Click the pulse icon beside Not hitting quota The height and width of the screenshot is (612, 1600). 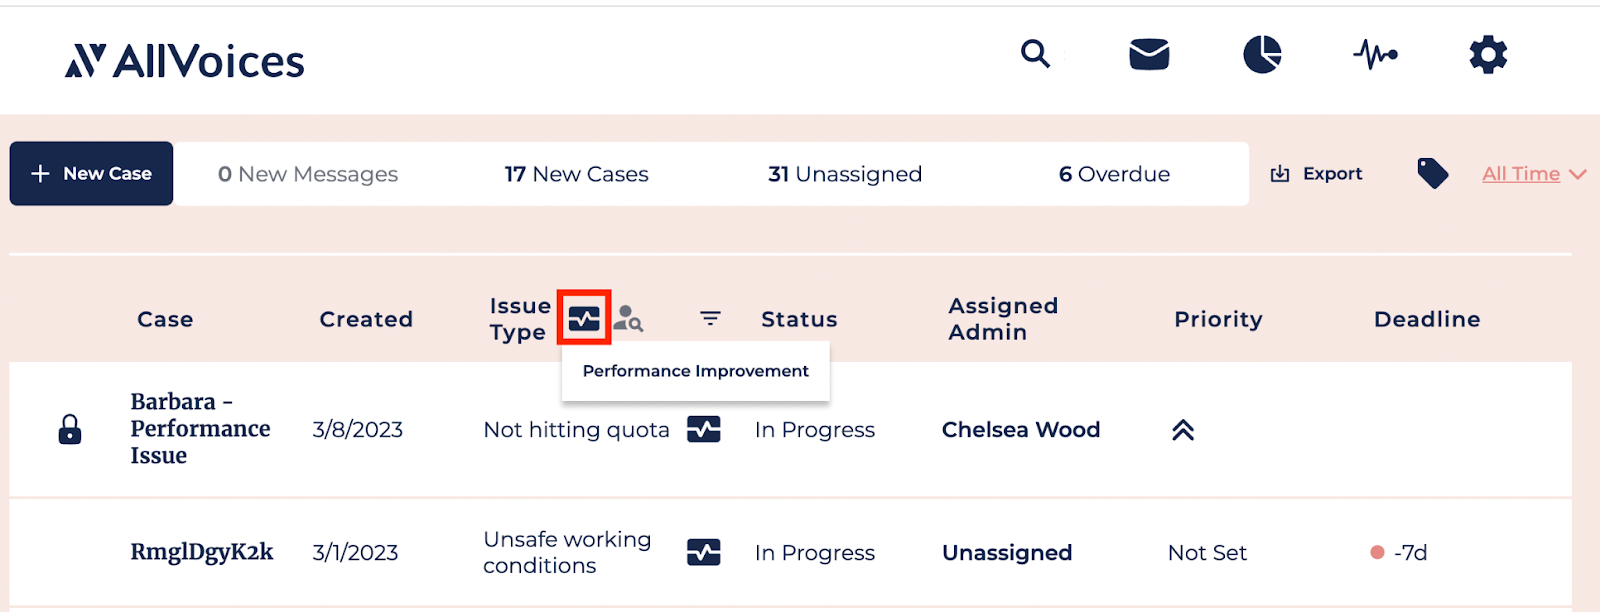pyautogui.click(x=704, y=429)
